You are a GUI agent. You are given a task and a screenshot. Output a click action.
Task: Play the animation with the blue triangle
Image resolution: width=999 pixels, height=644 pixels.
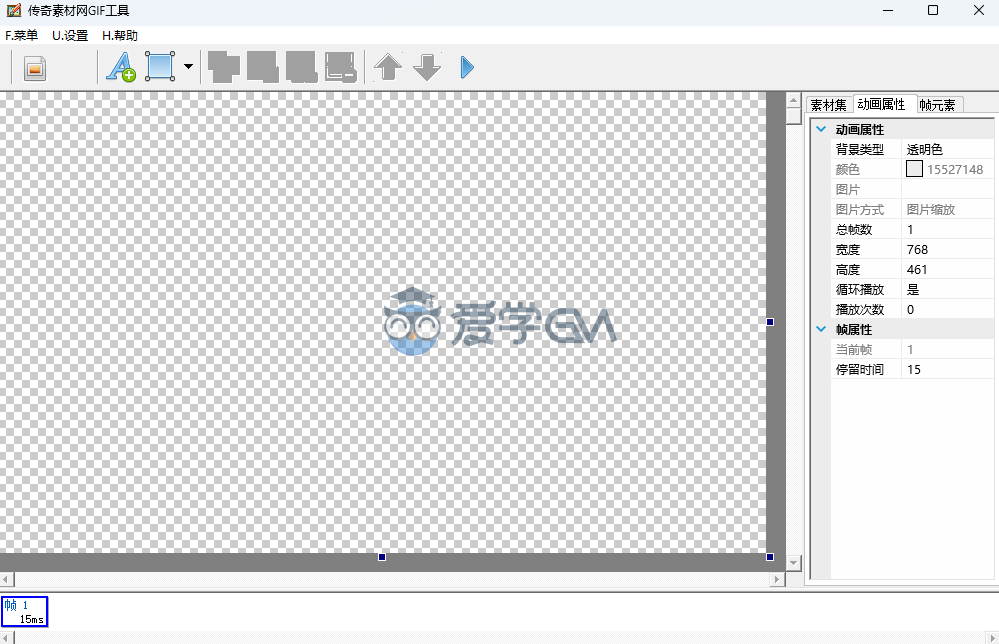467,67
